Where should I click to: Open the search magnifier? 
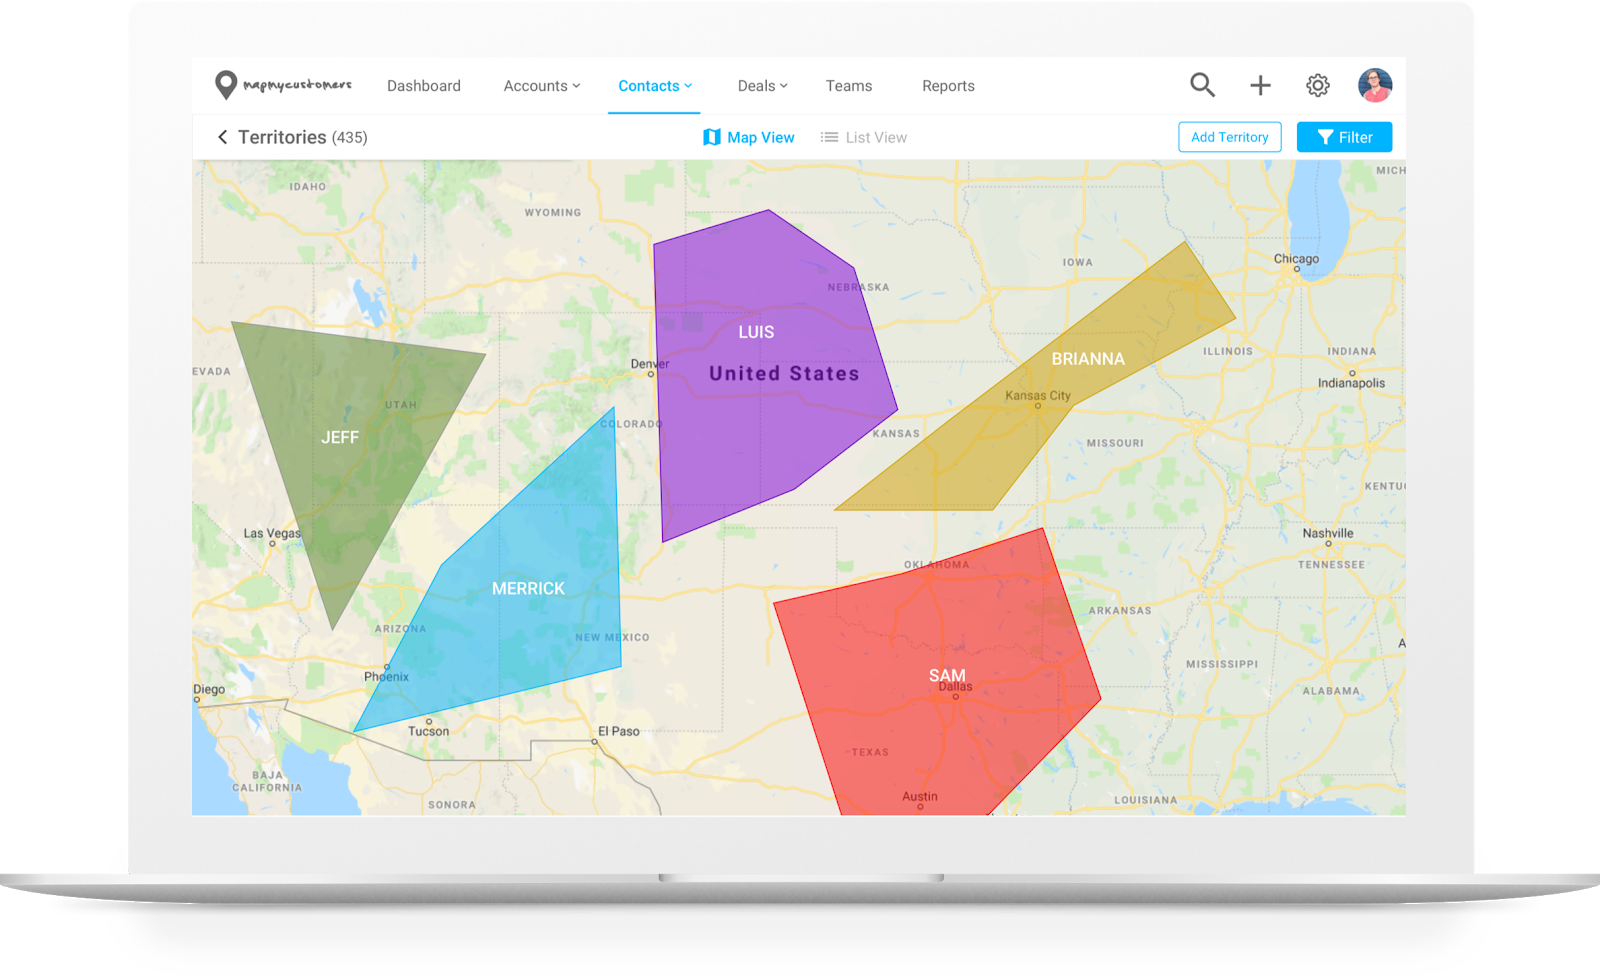(1202, 85)
